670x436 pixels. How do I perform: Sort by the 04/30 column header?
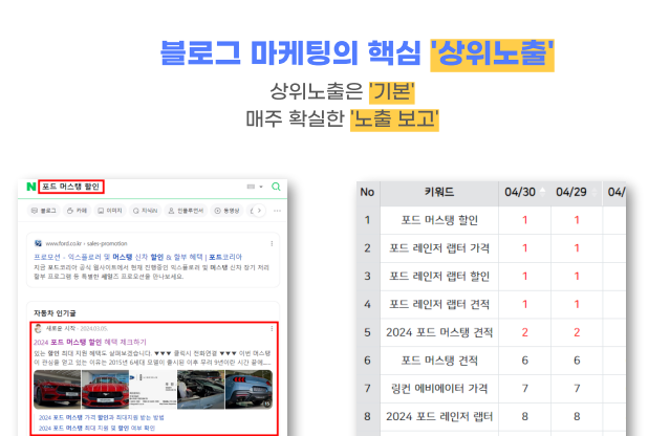pyautogui.click(x=524, y=192)
